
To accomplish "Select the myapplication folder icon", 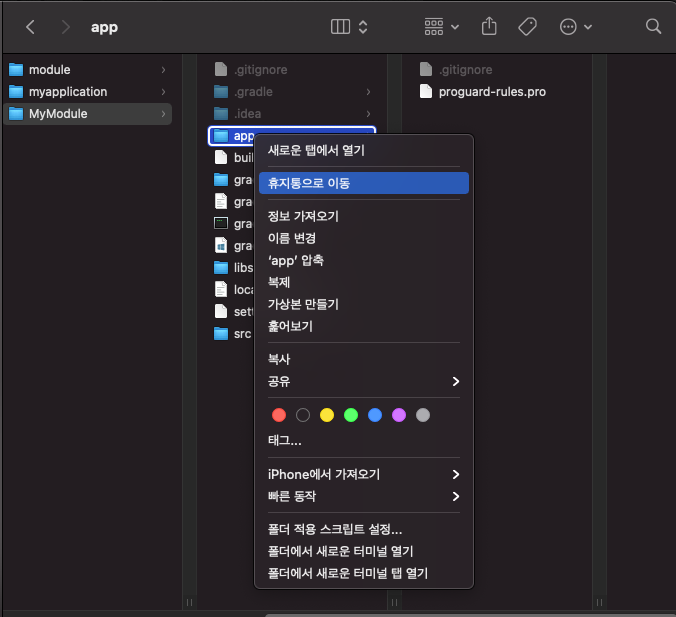I will pyautogui.click(x=16, y=91).
